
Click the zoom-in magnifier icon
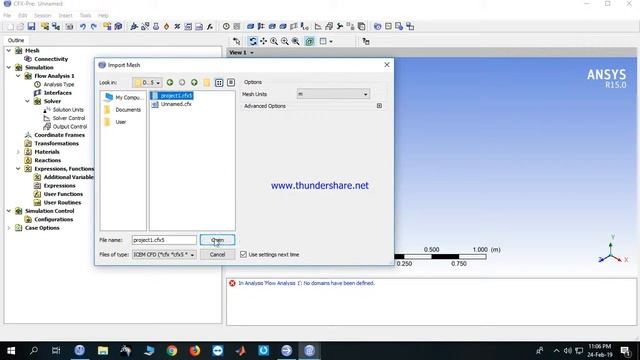pos(274,41)
